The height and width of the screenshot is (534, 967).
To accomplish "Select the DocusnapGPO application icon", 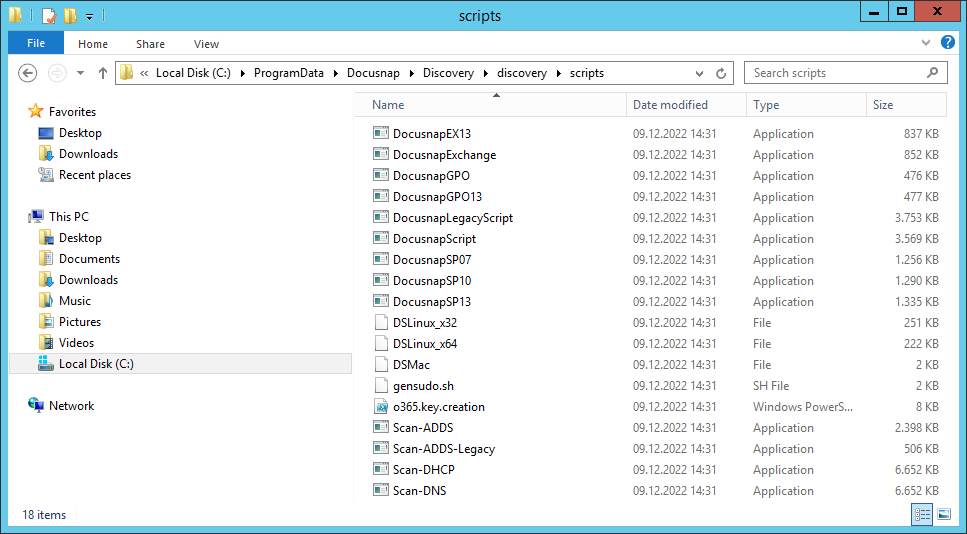I will [381, 175].
